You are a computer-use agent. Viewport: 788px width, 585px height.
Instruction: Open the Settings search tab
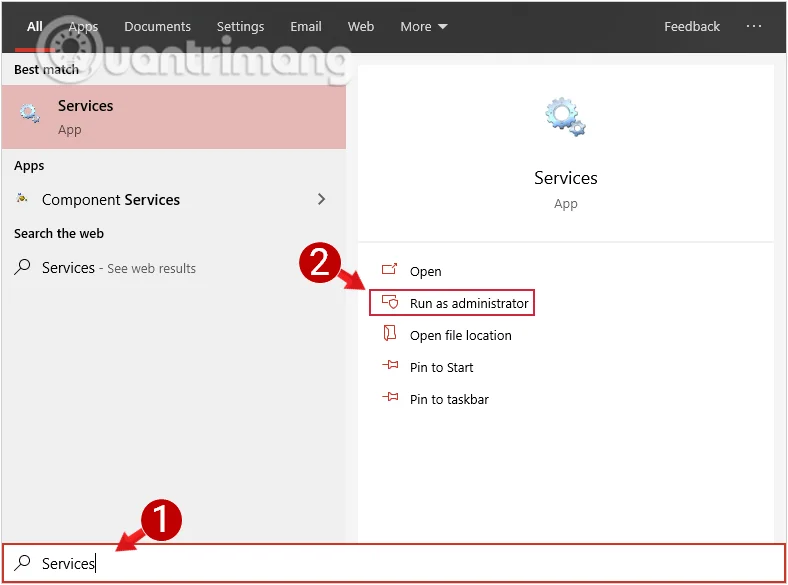coord(240,26)
